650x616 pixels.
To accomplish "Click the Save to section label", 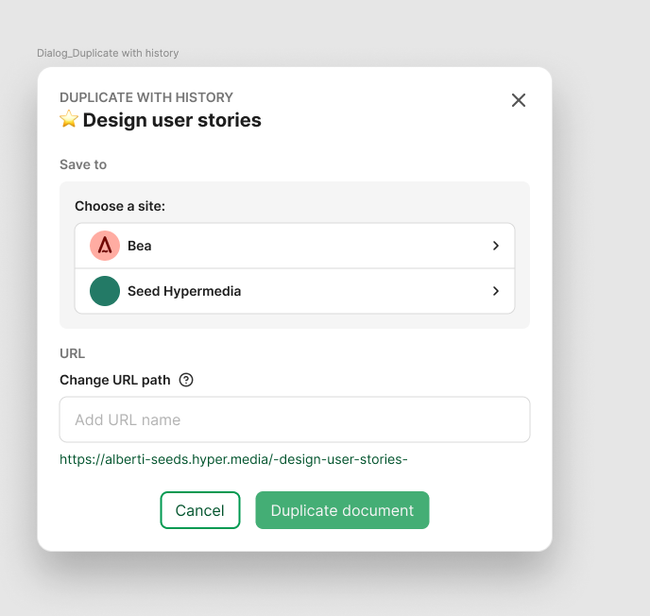I will tap(83, 164).
